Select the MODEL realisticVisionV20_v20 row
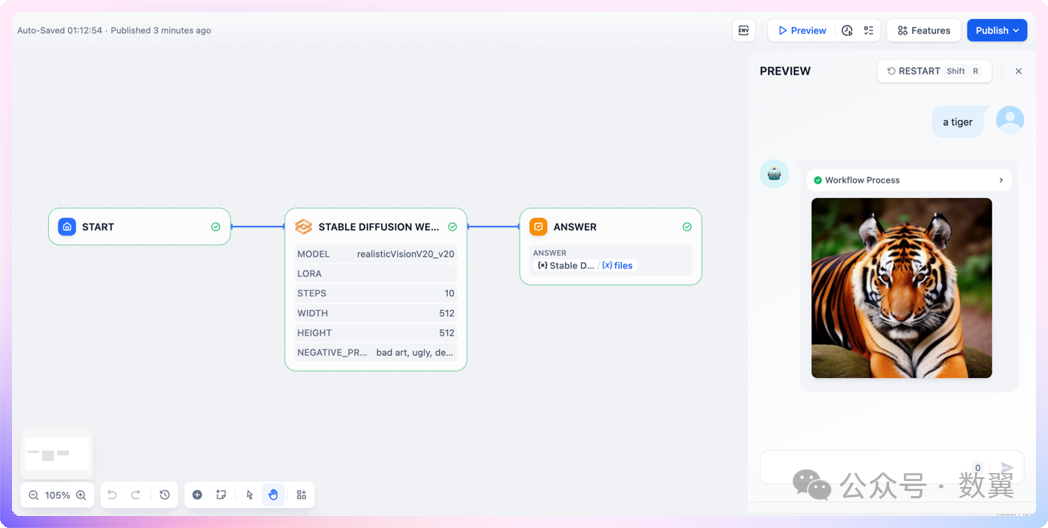This screenshot has height=528, width=1048. pyautogui.click(x=376, y=254)
